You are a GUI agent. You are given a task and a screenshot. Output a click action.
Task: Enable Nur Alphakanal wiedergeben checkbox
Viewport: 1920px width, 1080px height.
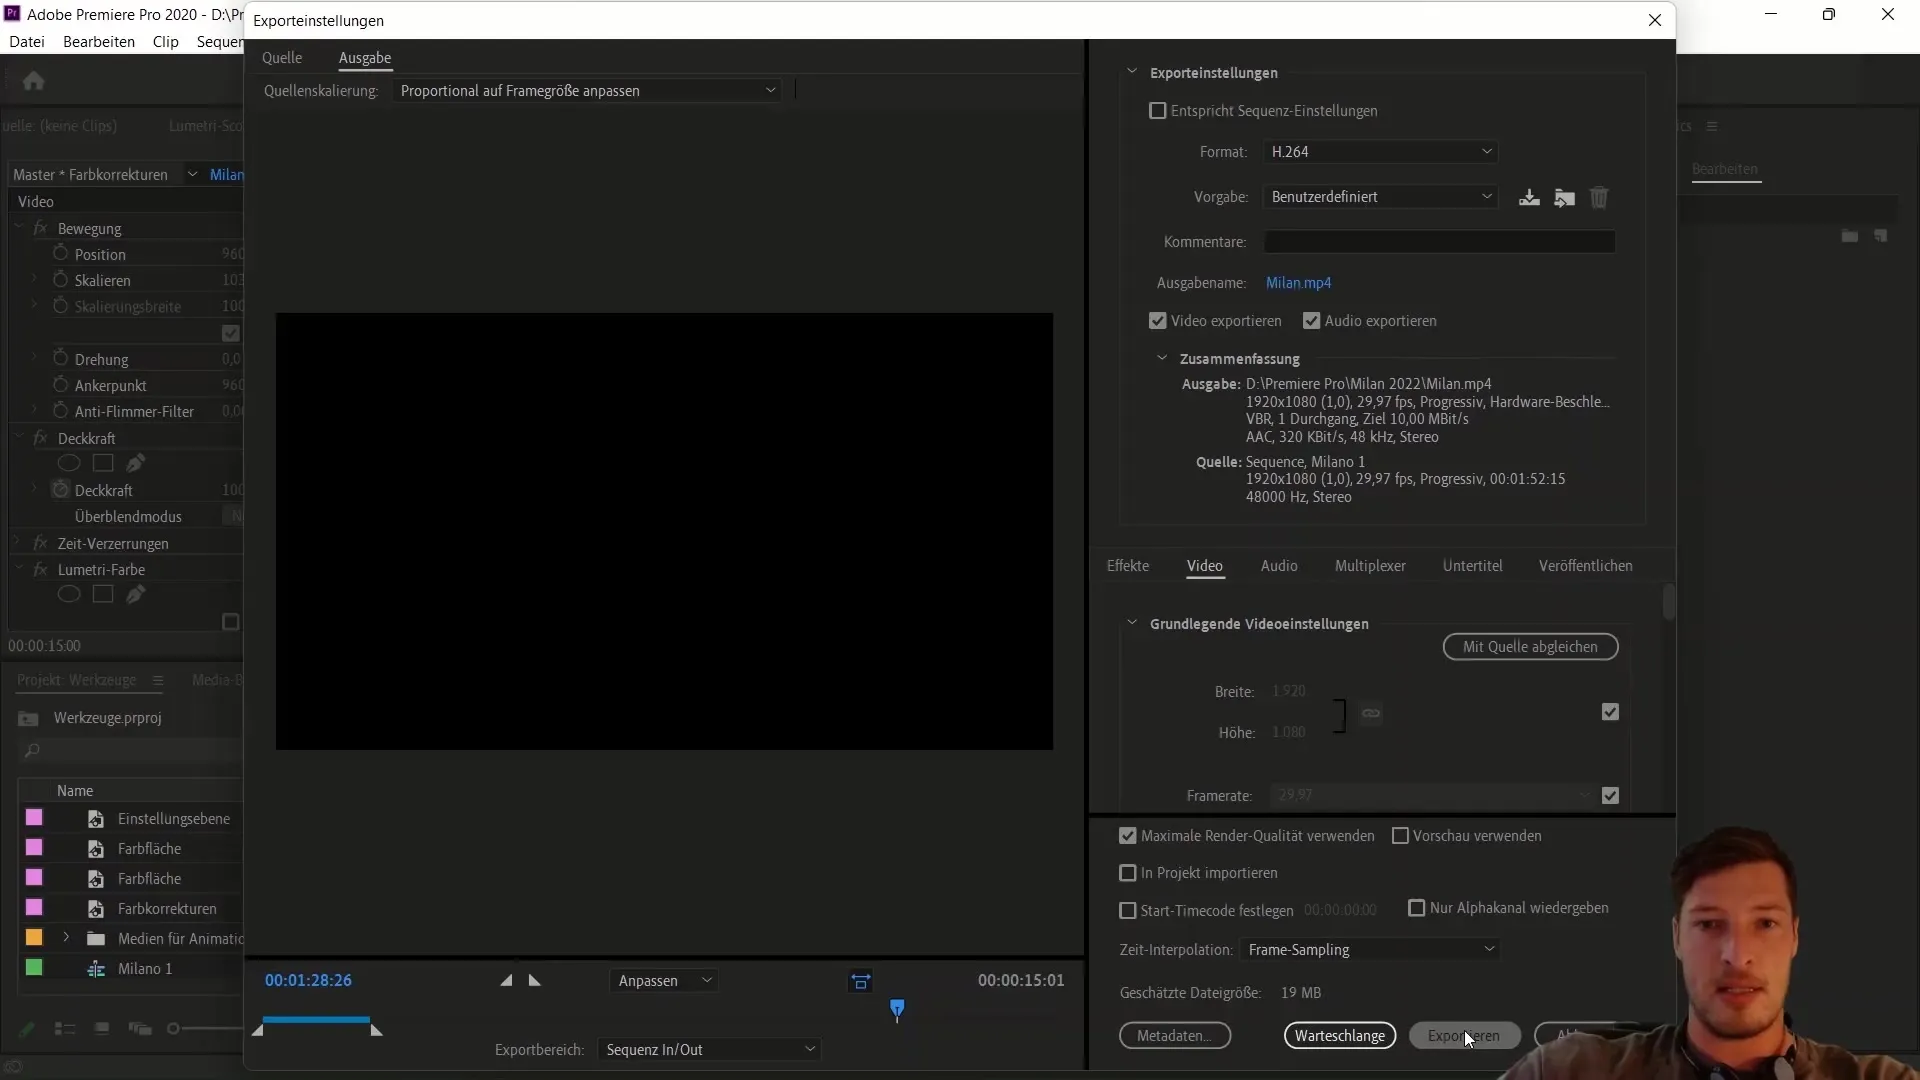tap(1417, 908)
